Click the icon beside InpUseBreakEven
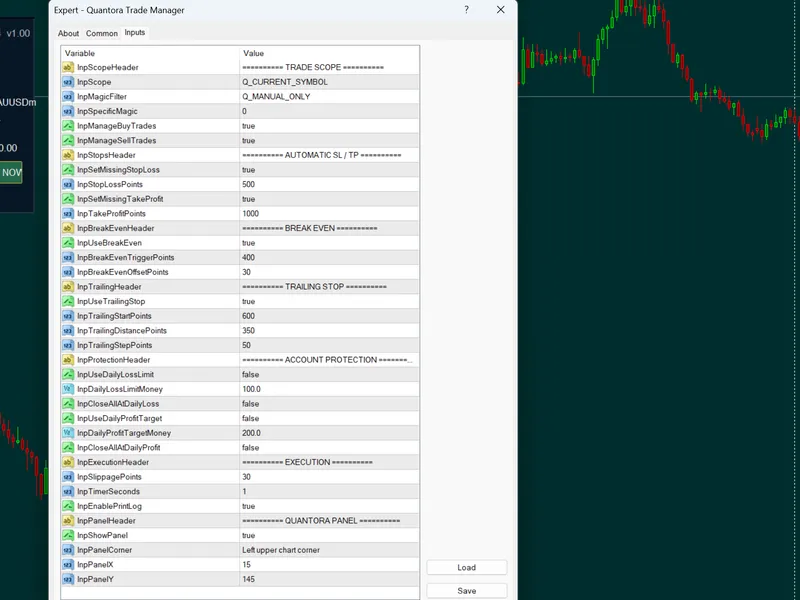800x600 pixels. click(68, 243)
